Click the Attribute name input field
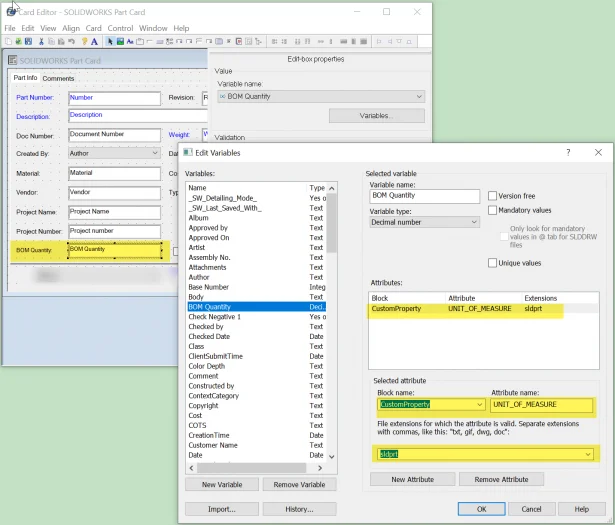The width and height of the screenshot is (615, 525). click(541, 404)
